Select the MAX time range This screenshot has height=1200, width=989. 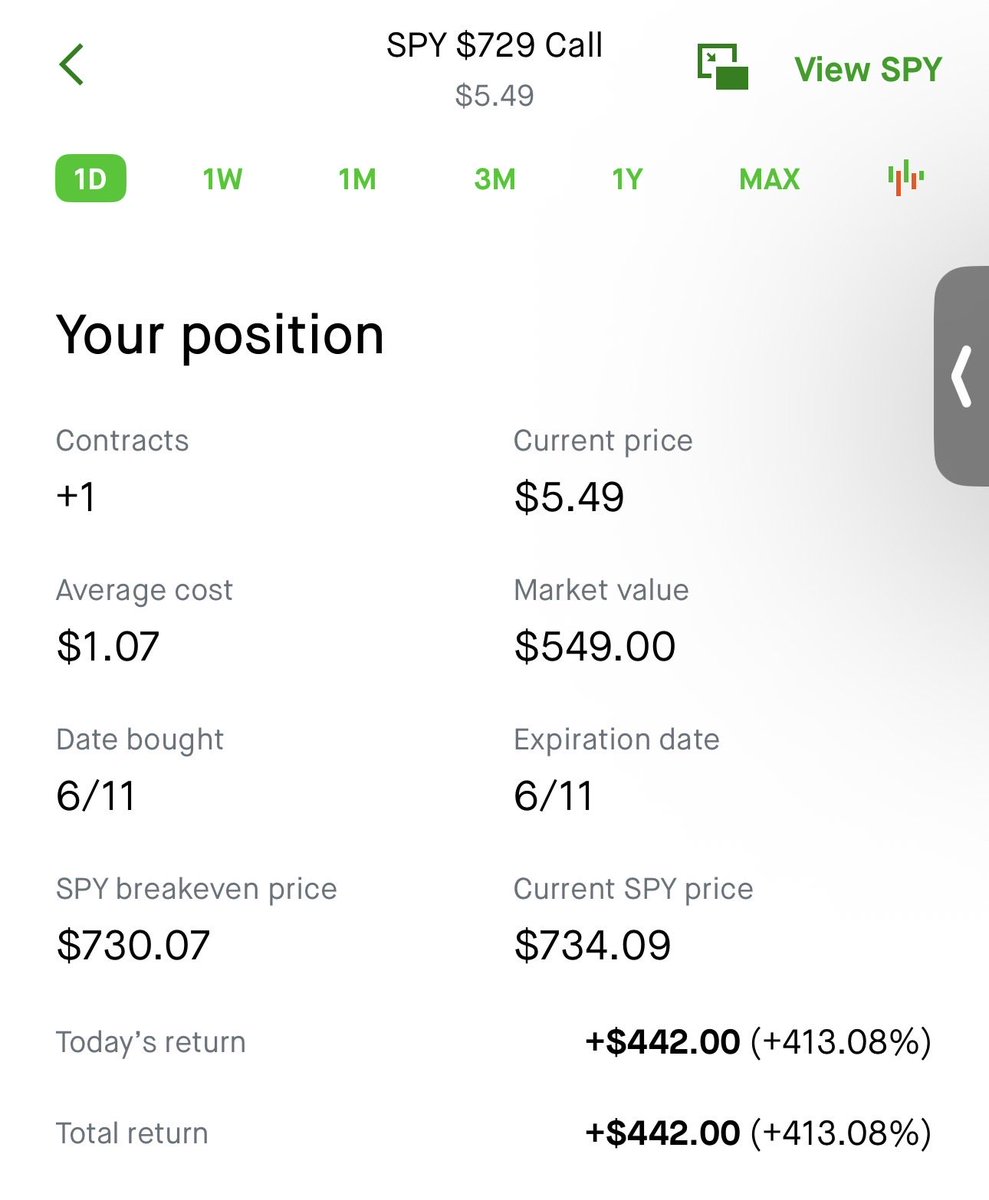coord(769,180)
